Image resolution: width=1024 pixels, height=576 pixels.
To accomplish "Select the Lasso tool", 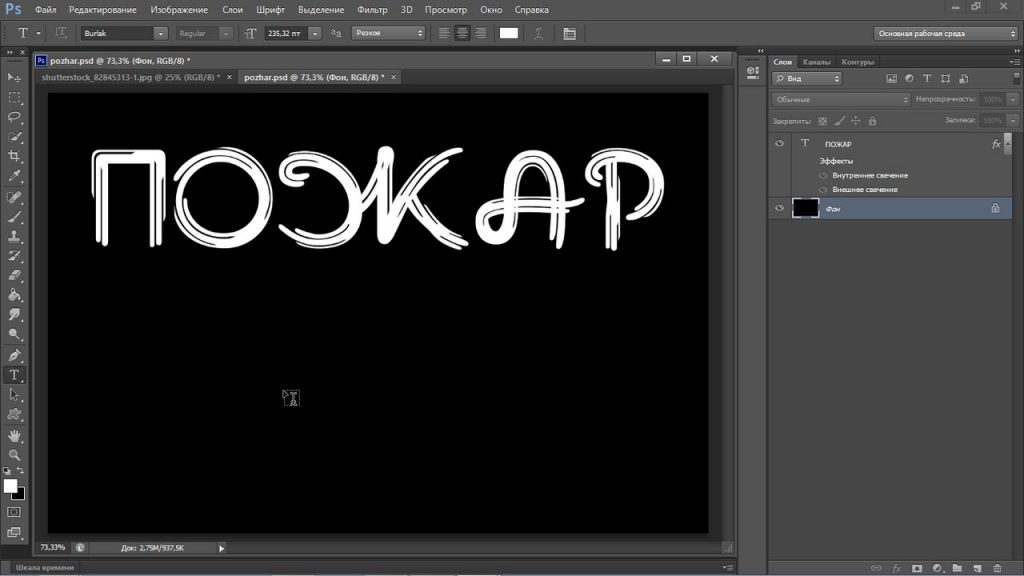I will pyautogui.click(x=14, y=117).
